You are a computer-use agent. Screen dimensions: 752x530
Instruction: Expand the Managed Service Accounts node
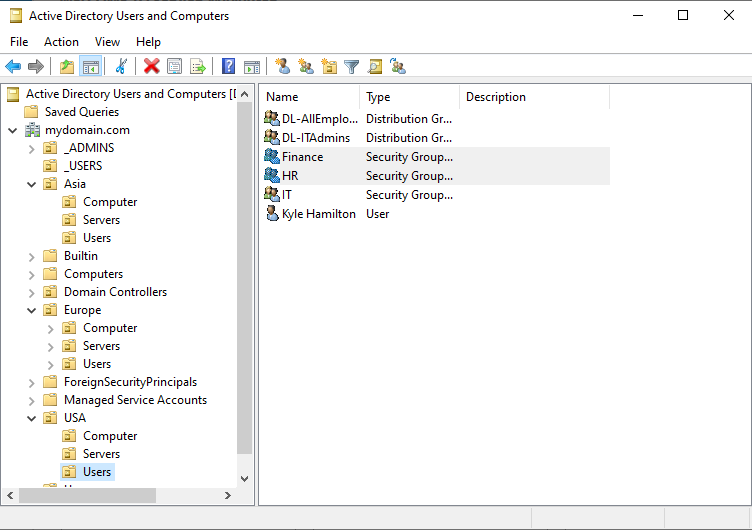[32, 401]
